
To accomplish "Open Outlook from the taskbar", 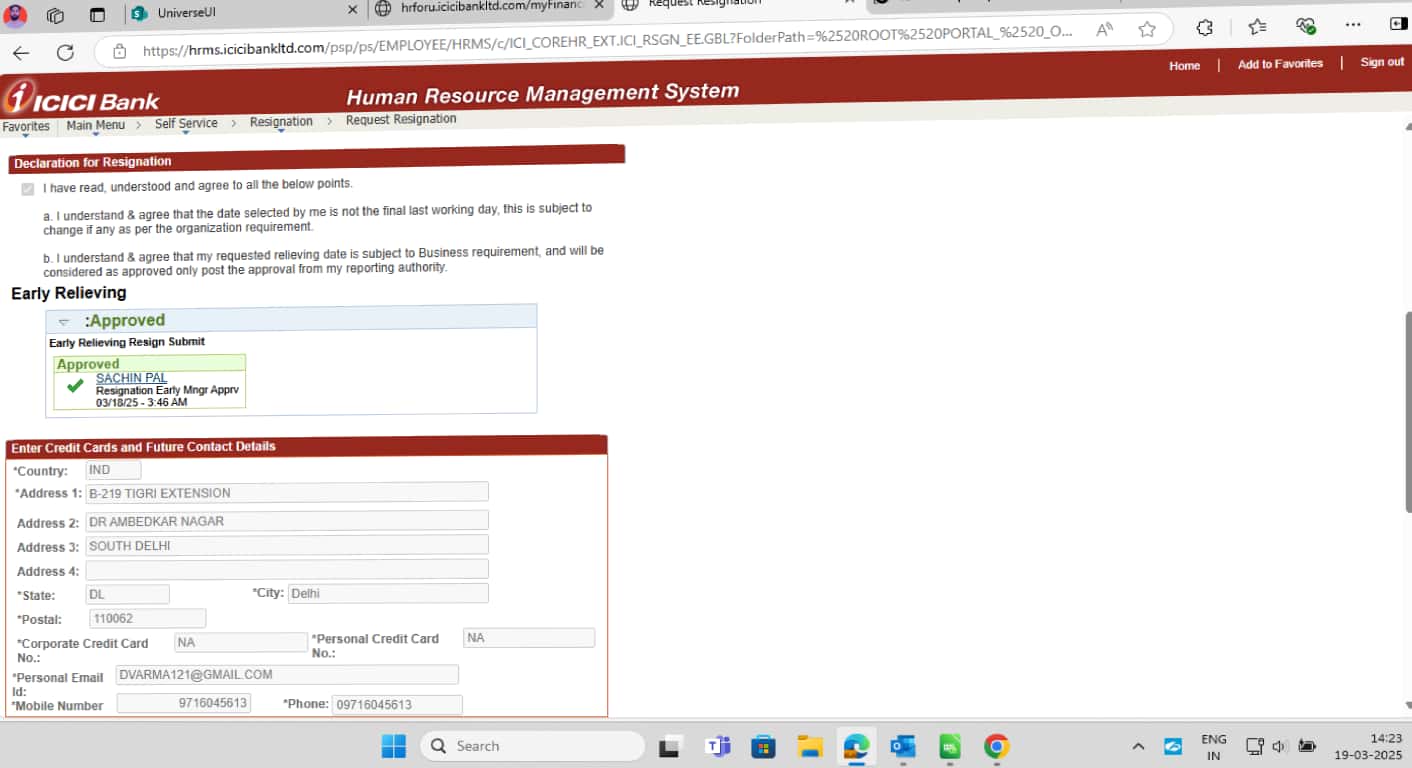I will 903,746.
